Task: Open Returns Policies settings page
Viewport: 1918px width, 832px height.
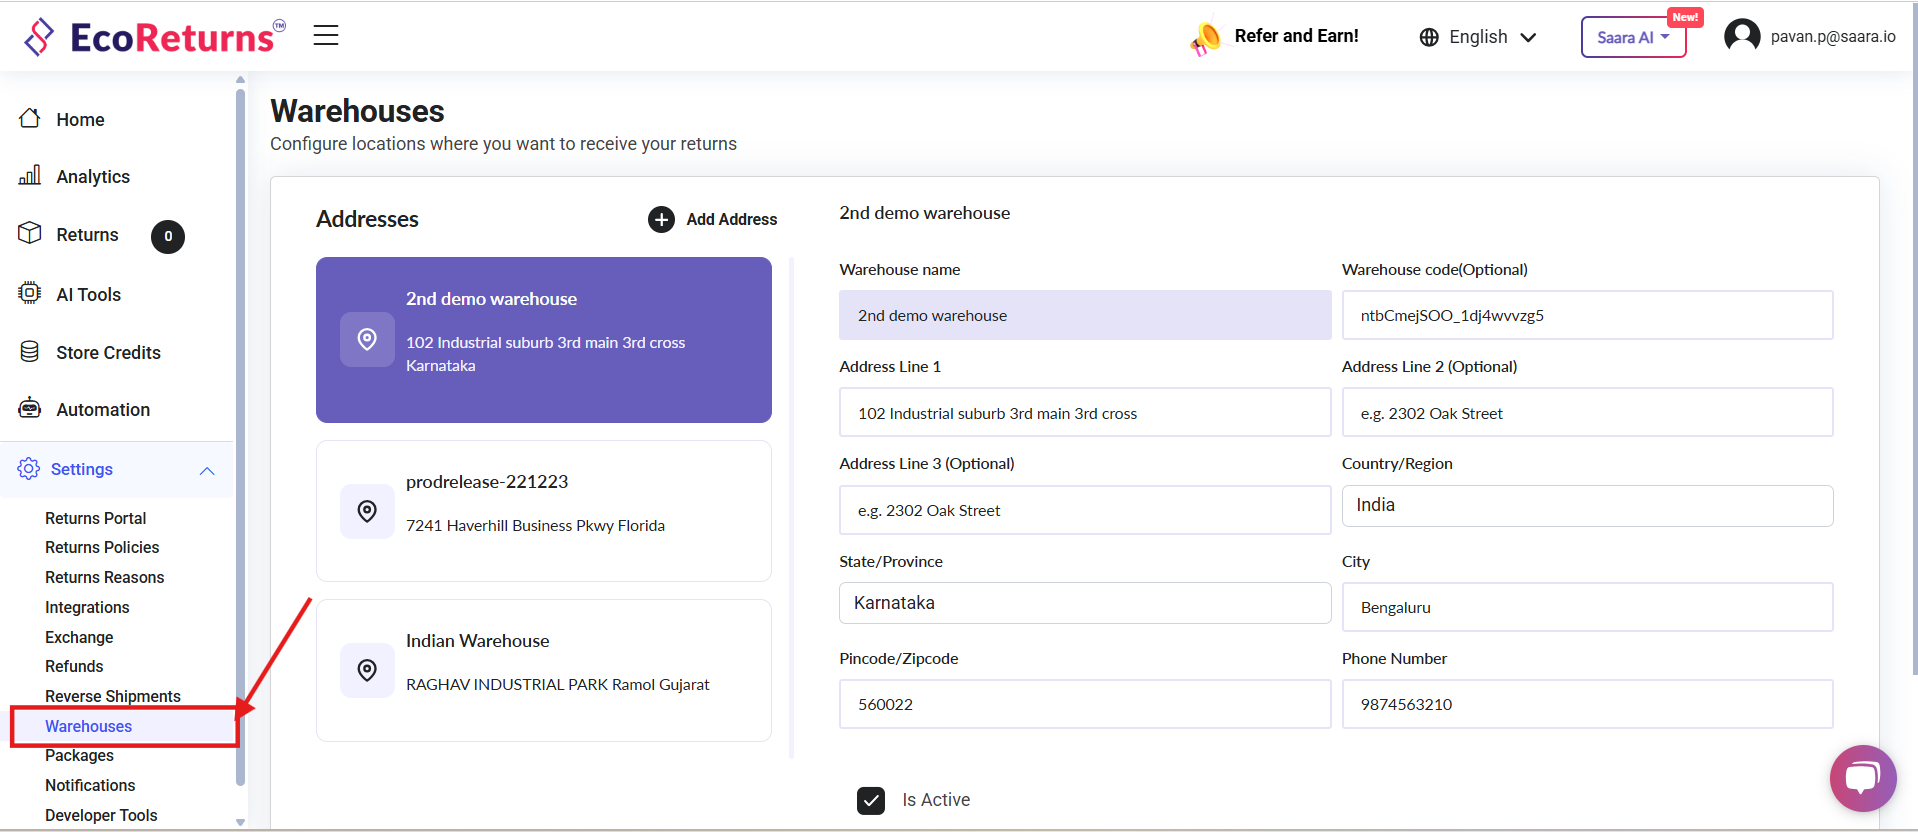Action: coord(102,547)
